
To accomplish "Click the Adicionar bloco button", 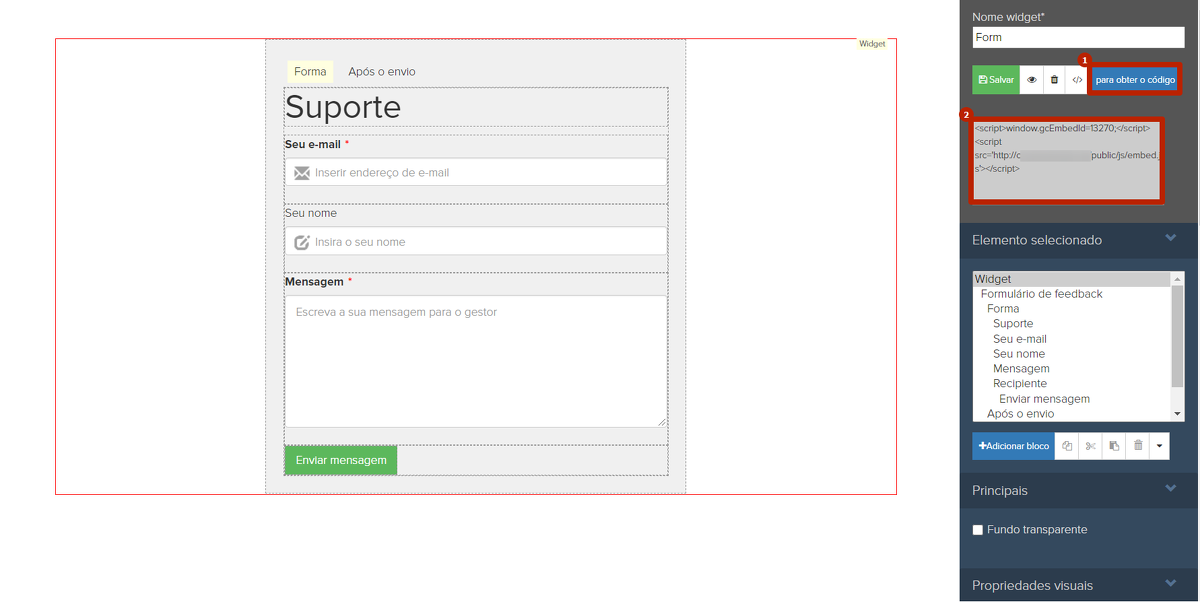I will (x=1014, y=446).
